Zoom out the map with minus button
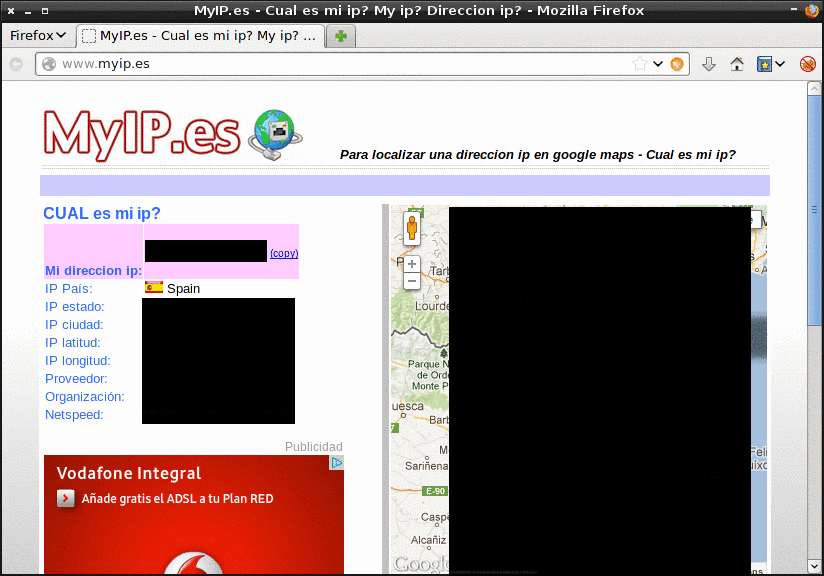The width and height of the screenshot is (824, 576). tap(412, 281)
